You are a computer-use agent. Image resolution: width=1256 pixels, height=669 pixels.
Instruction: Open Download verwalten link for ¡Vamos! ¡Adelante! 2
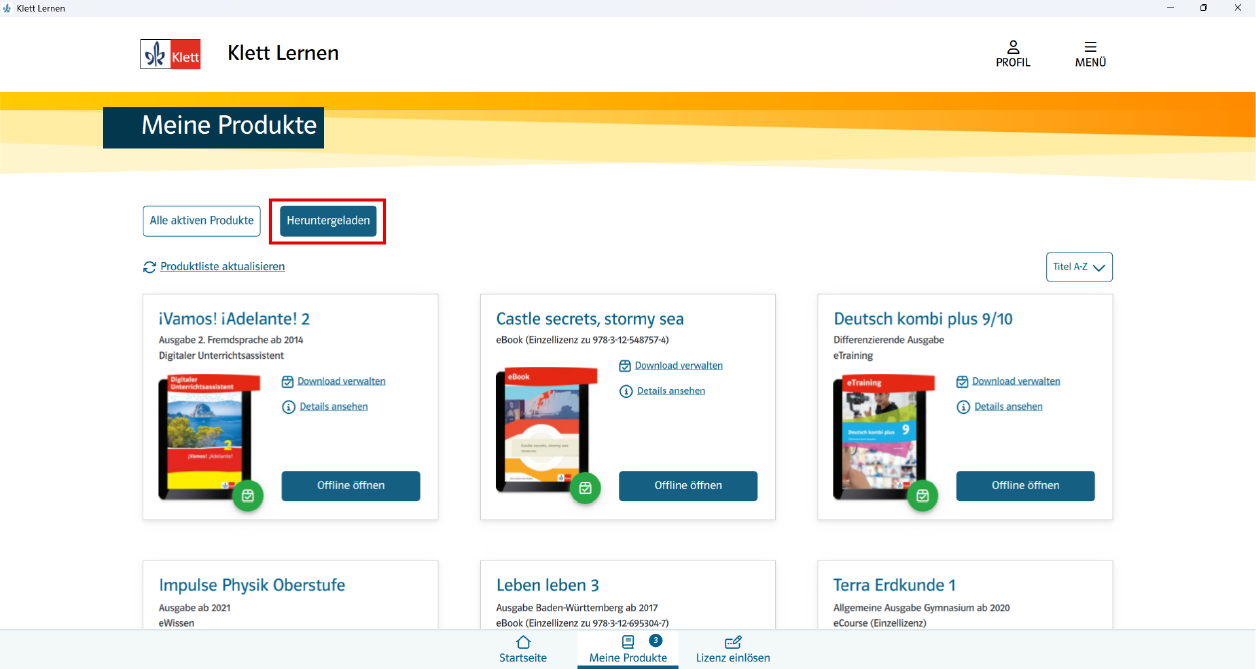pos(341,381)
